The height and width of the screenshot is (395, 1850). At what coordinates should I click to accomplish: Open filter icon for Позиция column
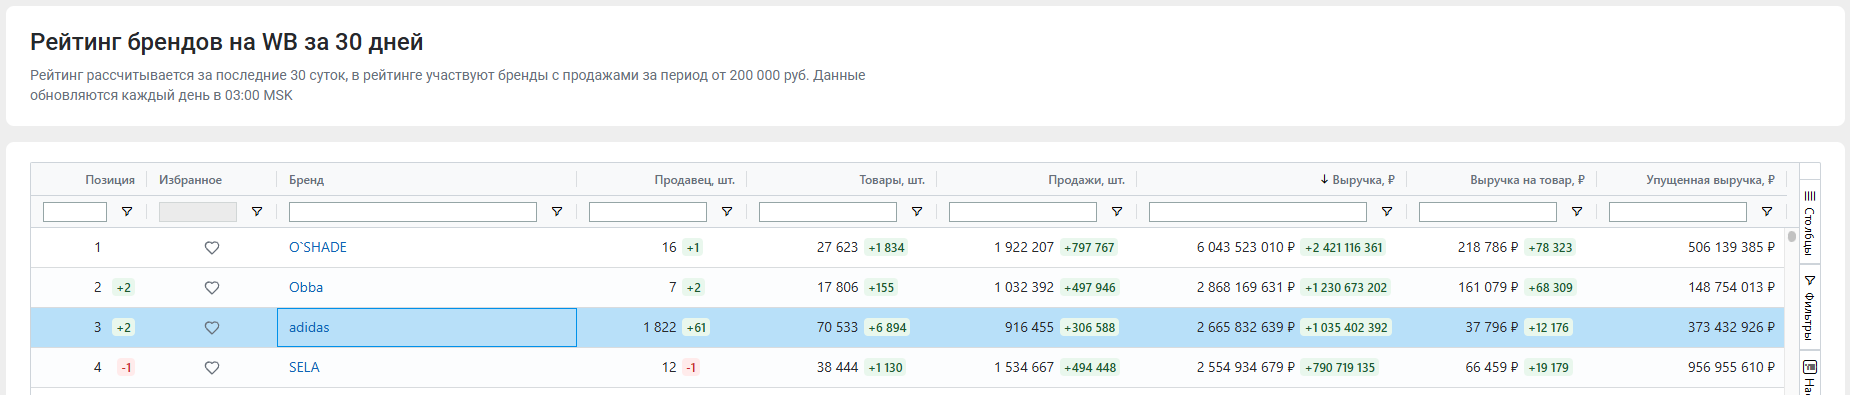pos(127,212)
